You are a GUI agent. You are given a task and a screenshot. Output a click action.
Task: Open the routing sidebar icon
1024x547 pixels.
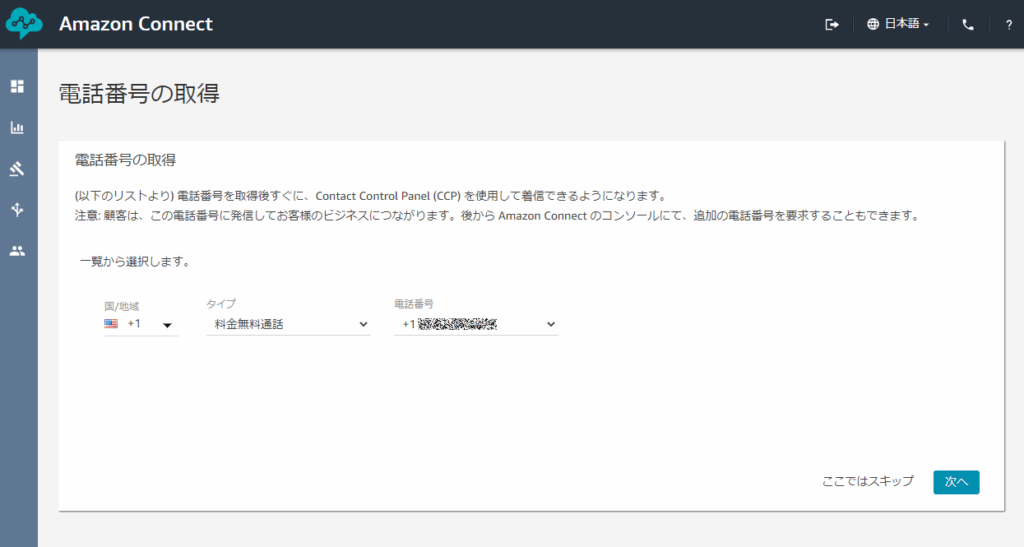[18, 210]
